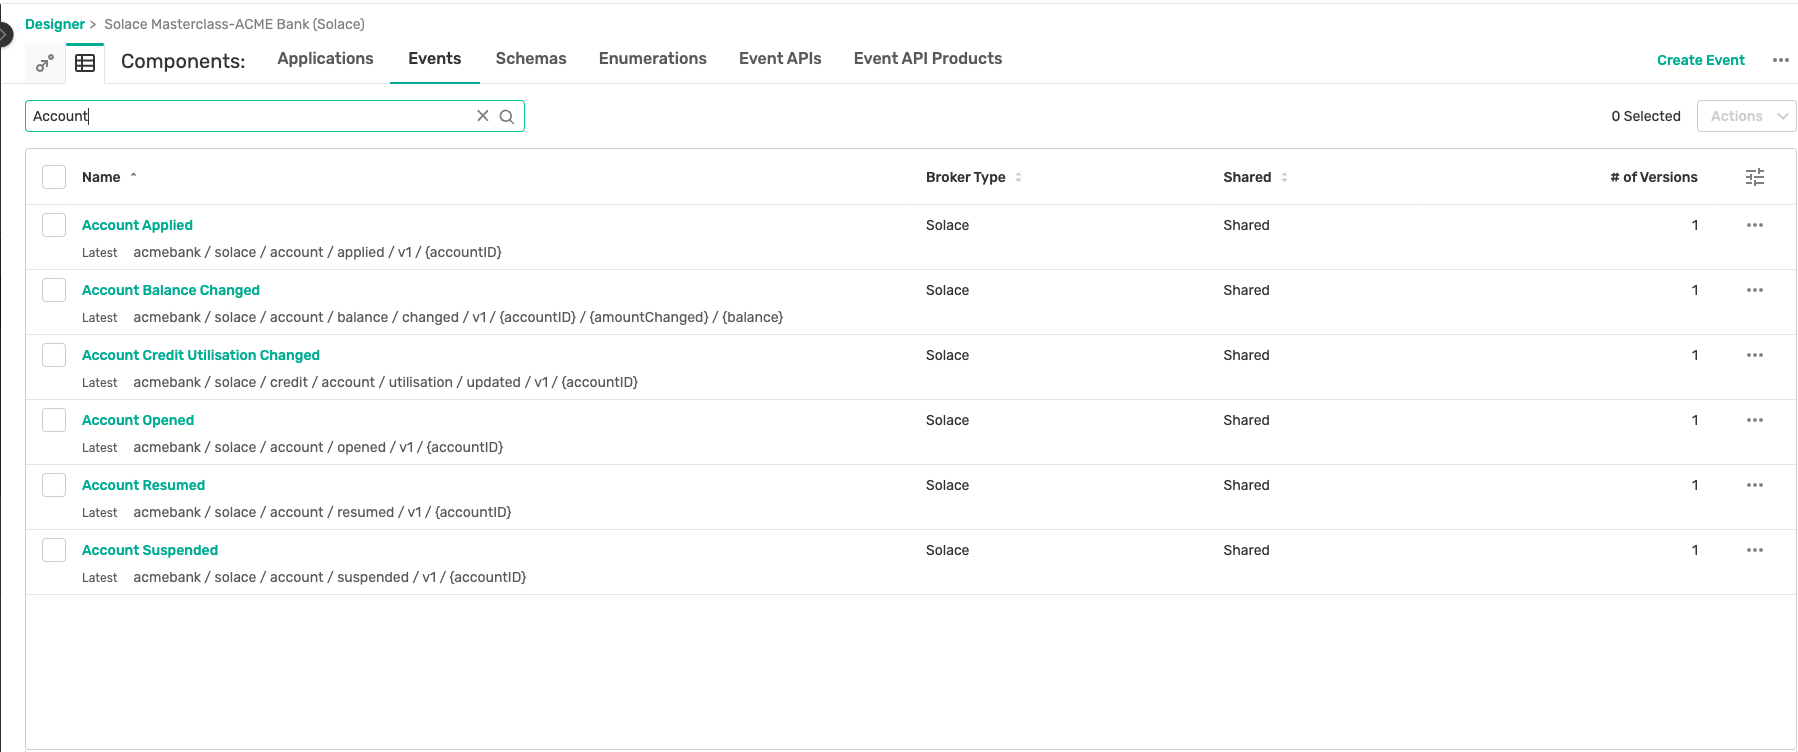The height and width of the screenshot is (752, 1798).
Task: Expand the left sidebar arrow
Action: pyautogui.click(x=5, y=35)
